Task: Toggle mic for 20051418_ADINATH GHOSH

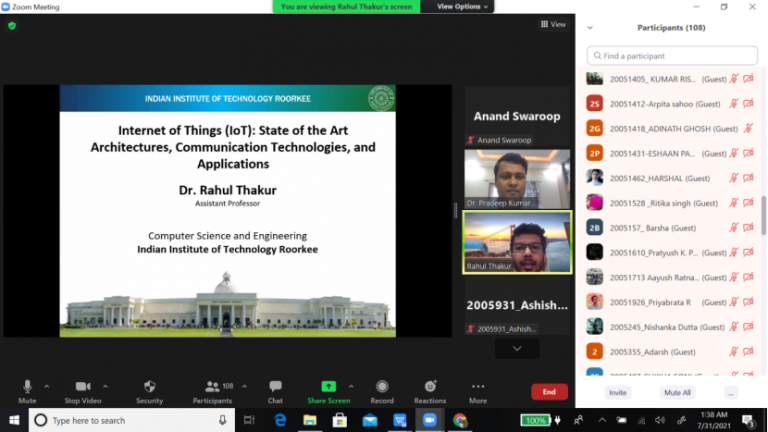Action: tap(748, 129)
